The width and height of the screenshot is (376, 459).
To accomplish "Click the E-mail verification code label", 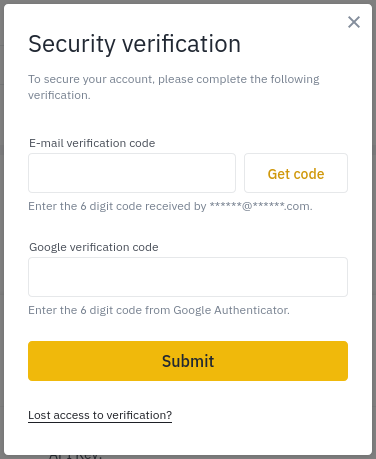I will point(92,143).
